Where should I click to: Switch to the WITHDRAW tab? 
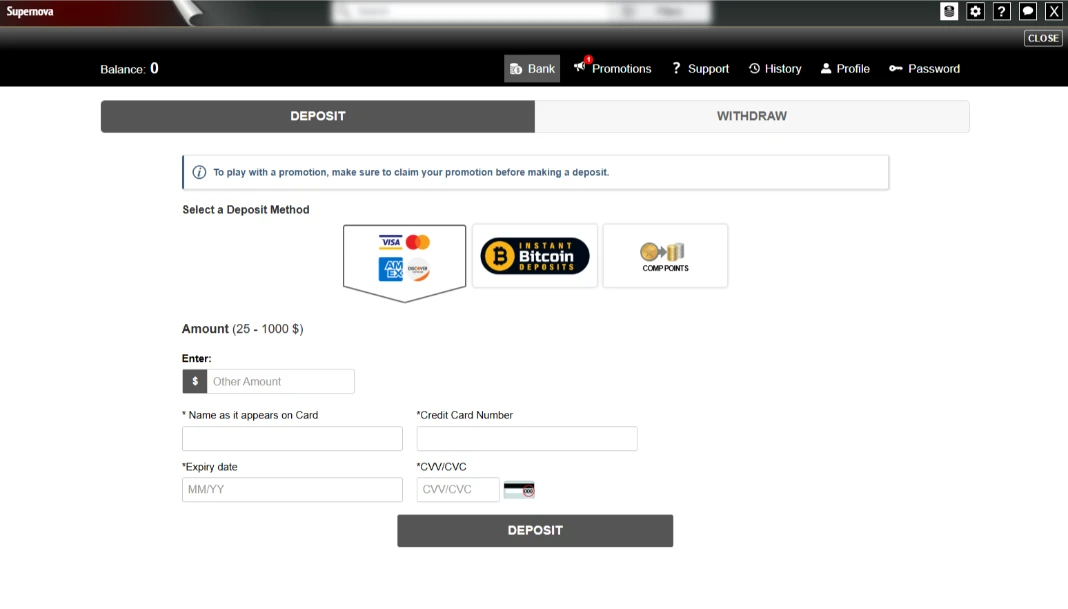751,116
